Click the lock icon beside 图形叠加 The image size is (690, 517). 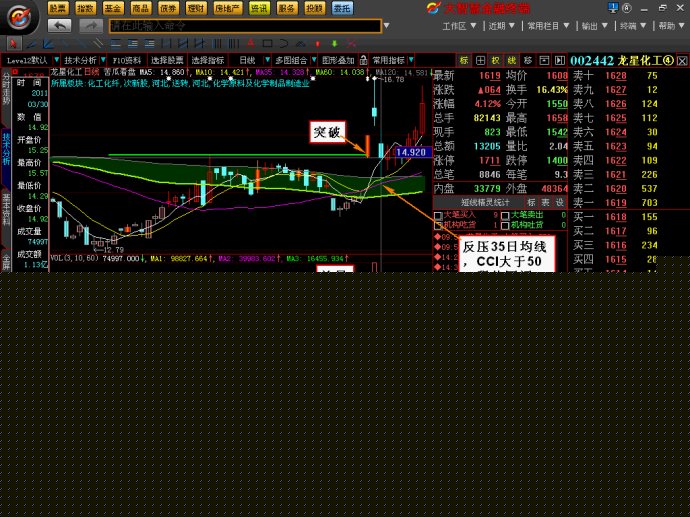(x=363, y=60)
